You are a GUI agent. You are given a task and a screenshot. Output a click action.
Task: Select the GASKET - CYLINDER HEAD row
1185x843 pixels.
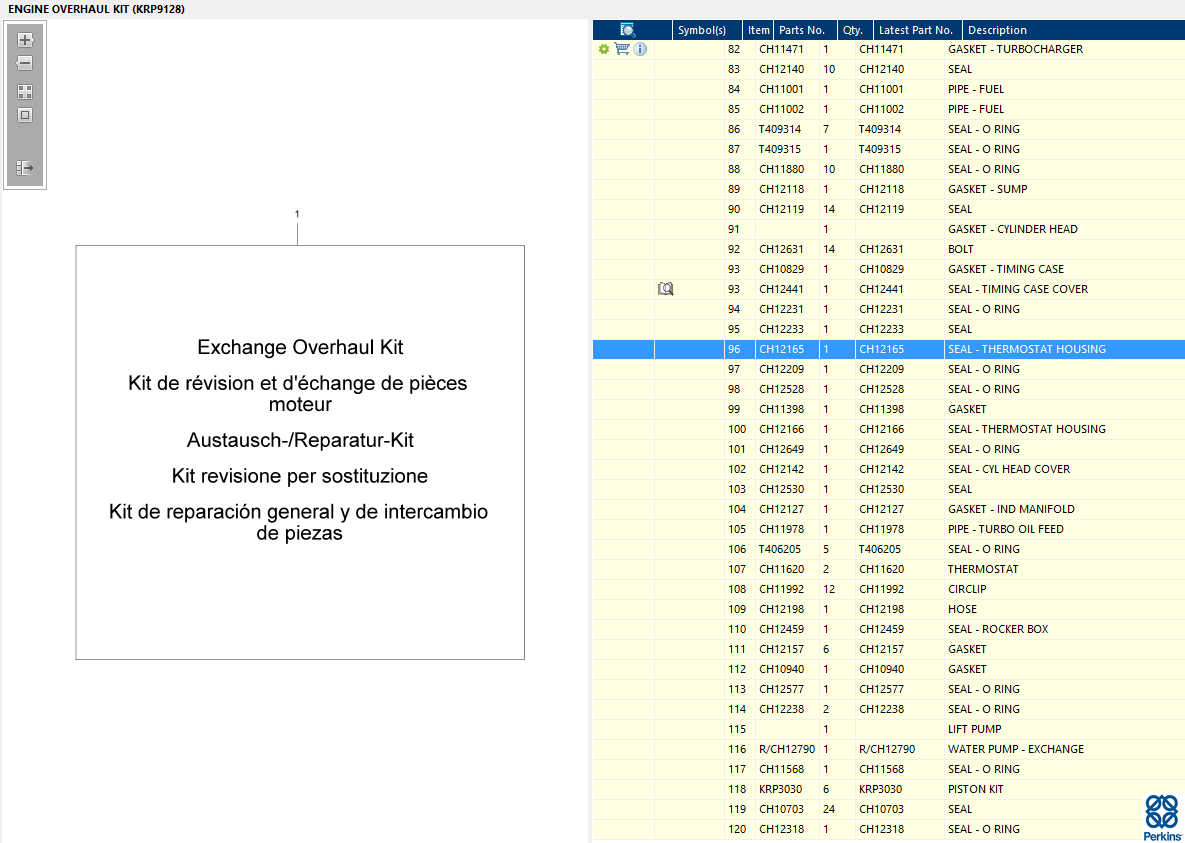(889, 229)
